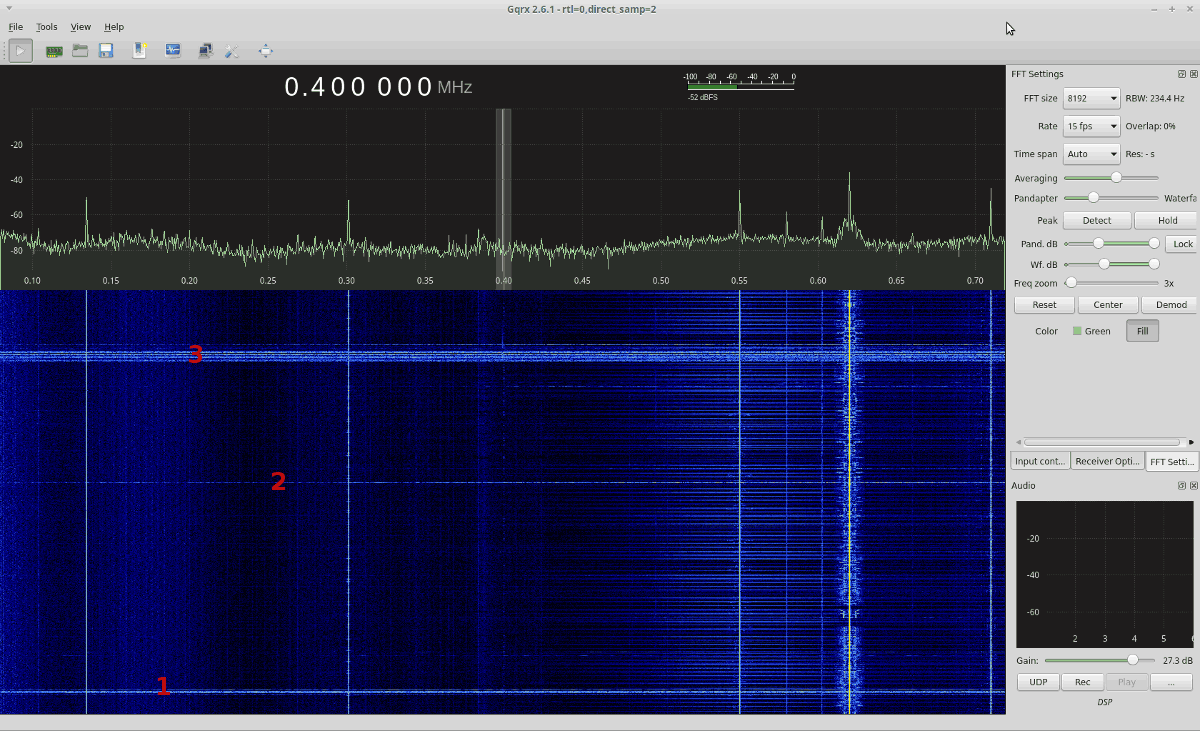Open the Time span dropdown set to Auto
This screenshot has width=1200, height=731.
(x=1092, y=154)
